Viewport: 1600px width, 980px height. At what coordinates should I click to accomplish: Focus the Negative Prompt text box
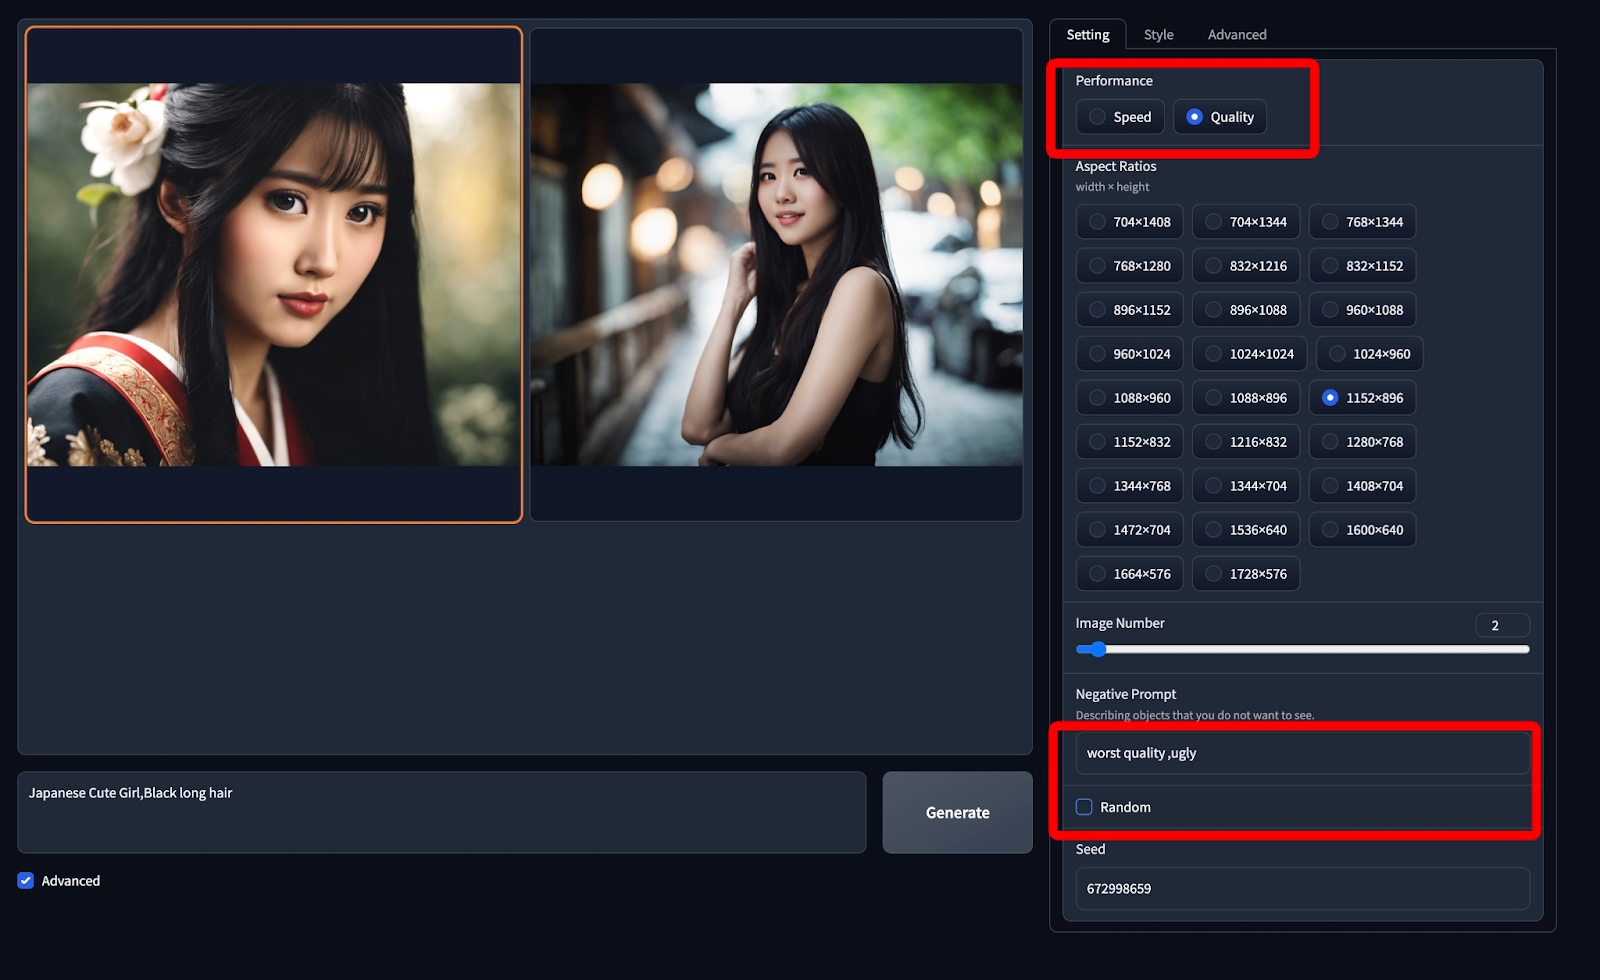tap(1300, 753)
